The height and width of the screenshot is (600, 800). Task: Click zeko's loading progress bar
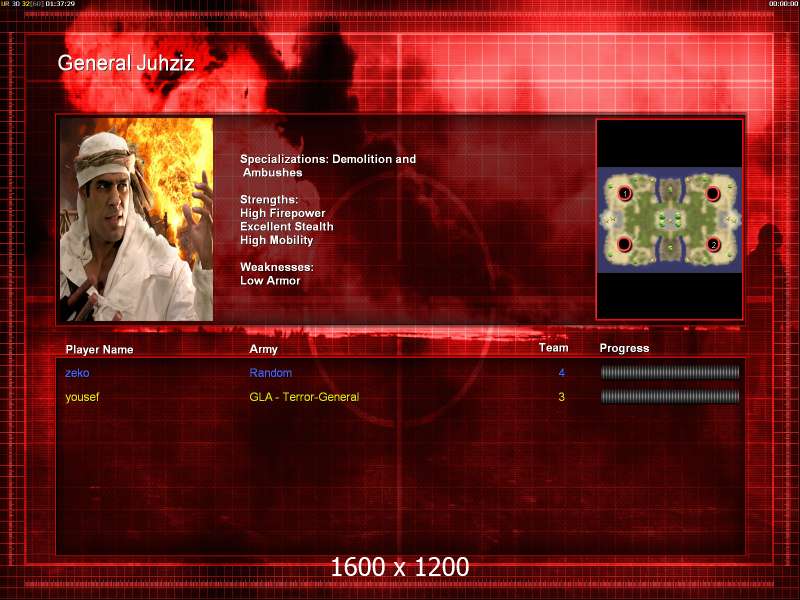pos(670,372)
